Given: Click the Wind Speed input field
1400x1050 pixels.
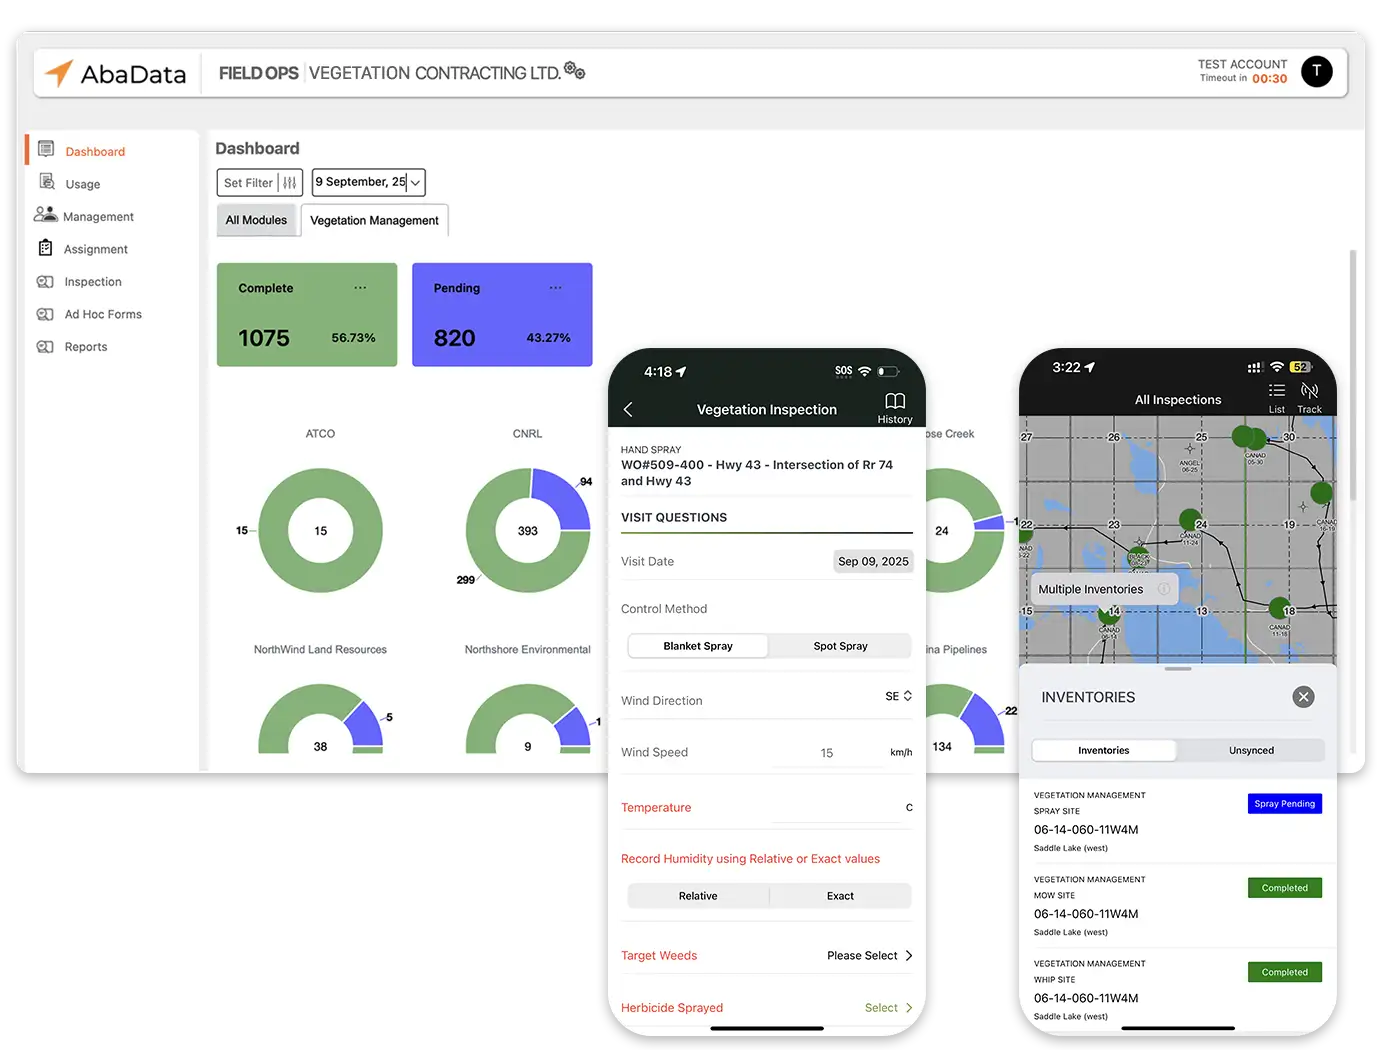Looking at the screenshot, I should pos(827,753).
